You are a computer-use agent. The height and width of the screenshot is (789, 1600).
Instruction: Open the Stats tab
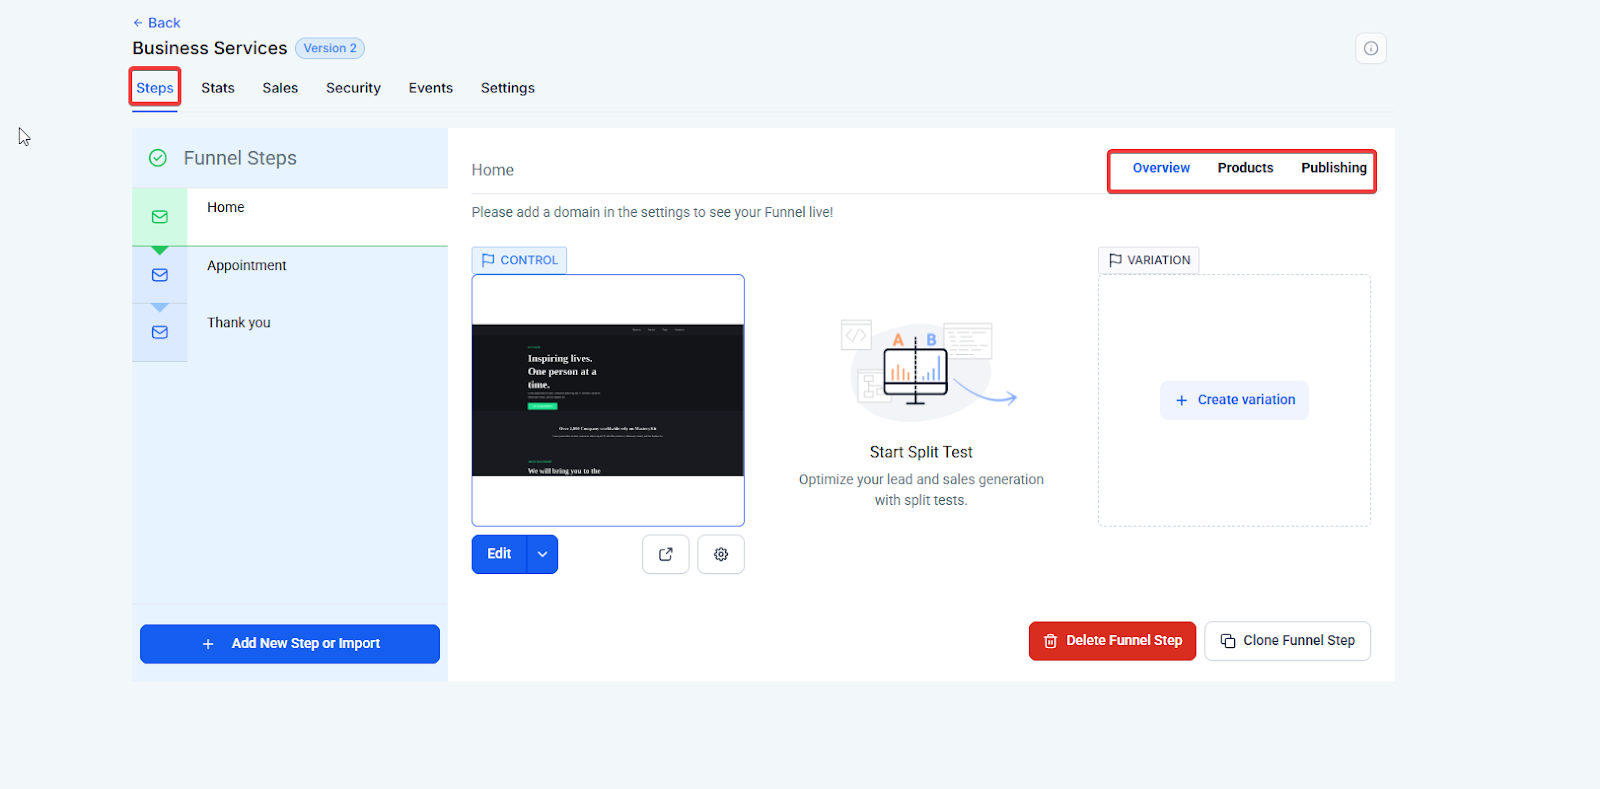[218, 88]
